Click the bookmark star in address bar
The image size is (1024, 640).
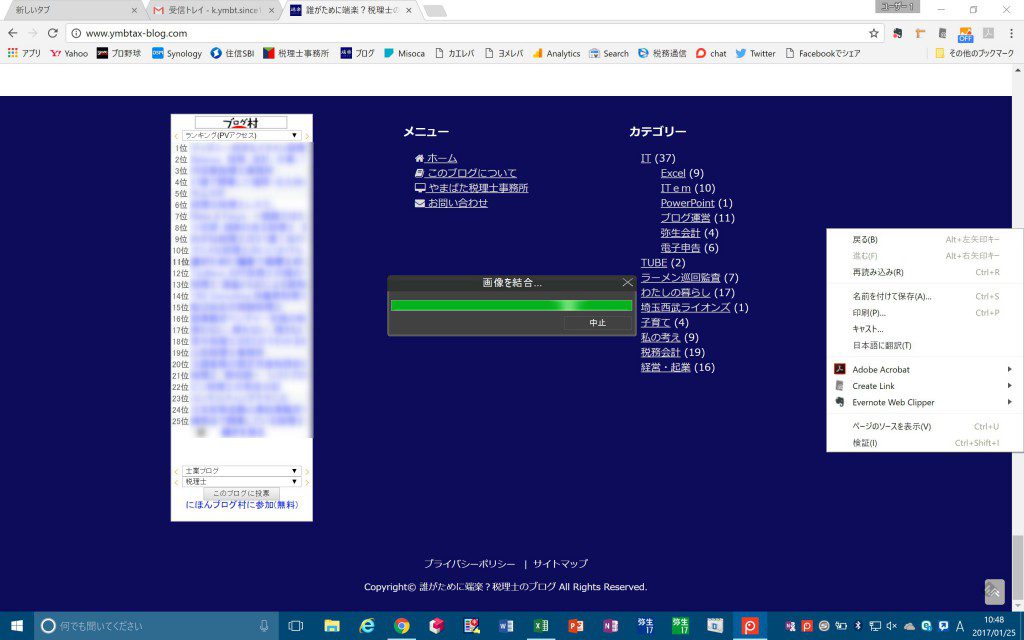tap(873, 33)
